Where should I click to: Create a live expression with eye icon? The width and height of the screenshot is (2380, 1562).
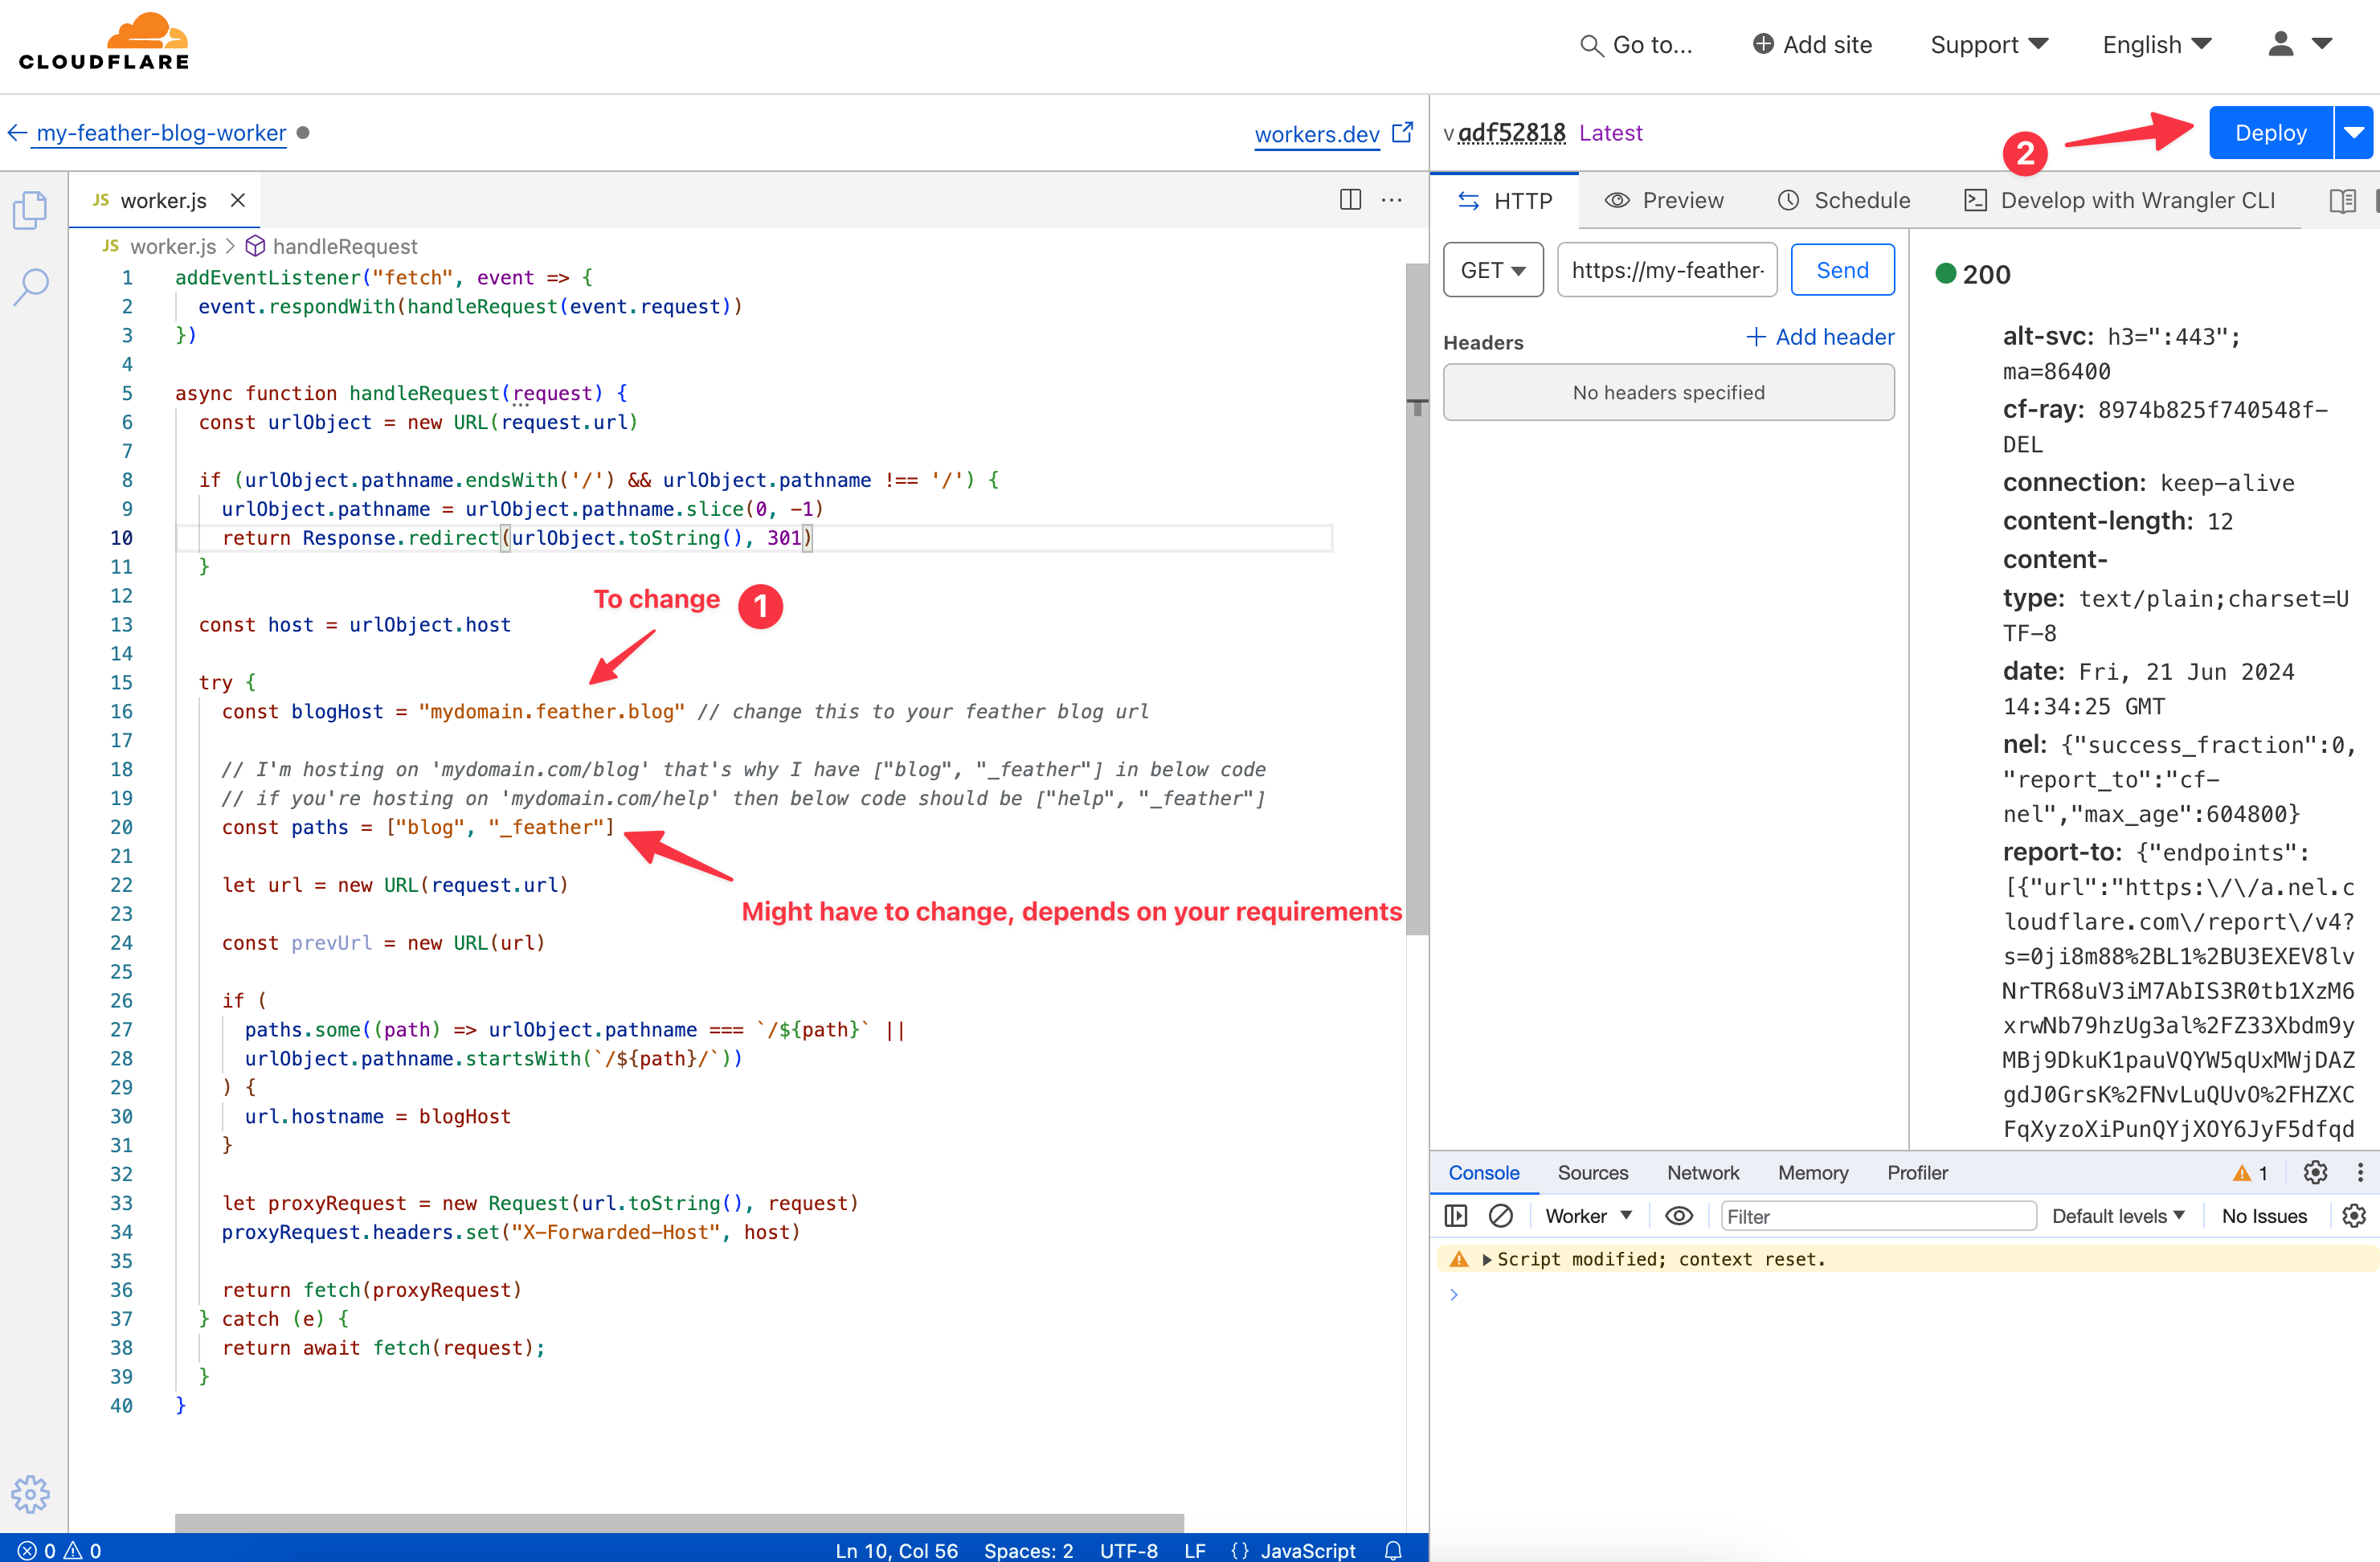(x=1679, y=1216)
